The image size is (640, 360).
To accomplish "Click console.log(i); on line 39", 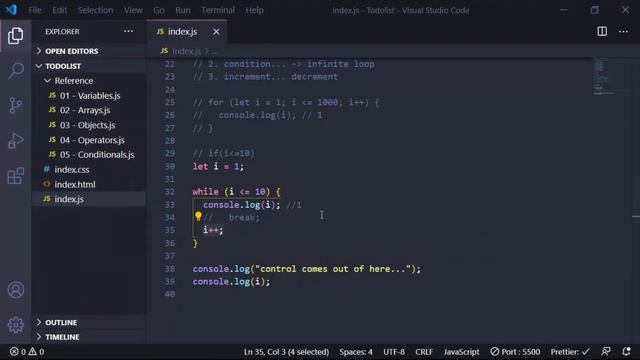I will click(231, 282).
